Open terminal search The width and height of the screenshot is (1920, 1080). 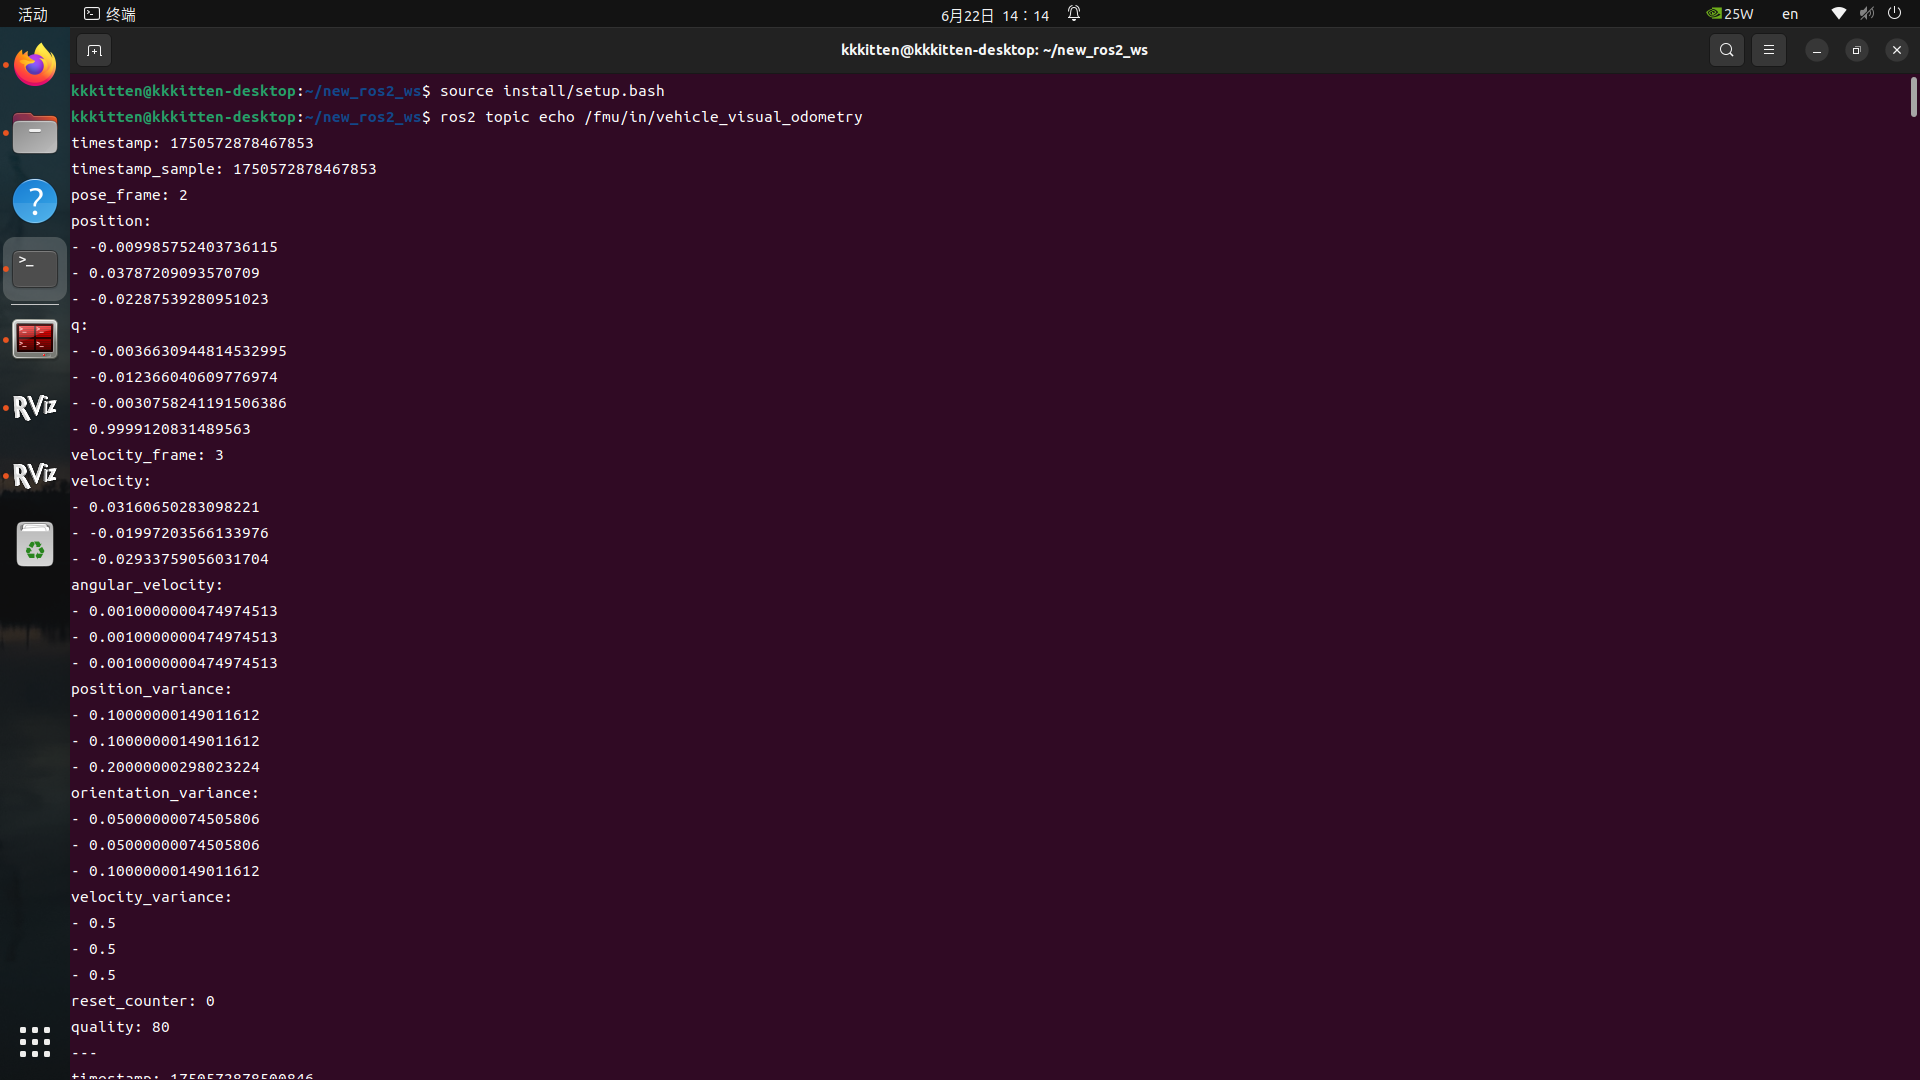pos(1726,50)
